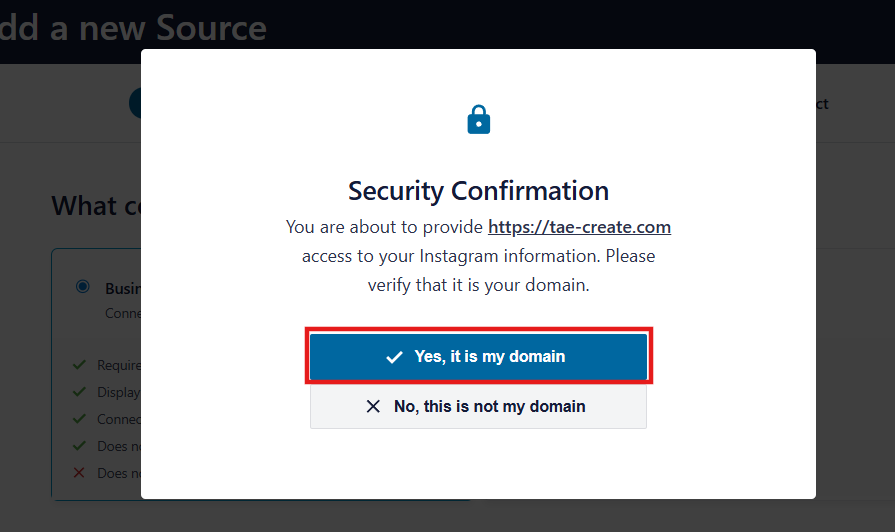
Task: Click the "Add a new Source" page title
Action: tap(133, 28)
